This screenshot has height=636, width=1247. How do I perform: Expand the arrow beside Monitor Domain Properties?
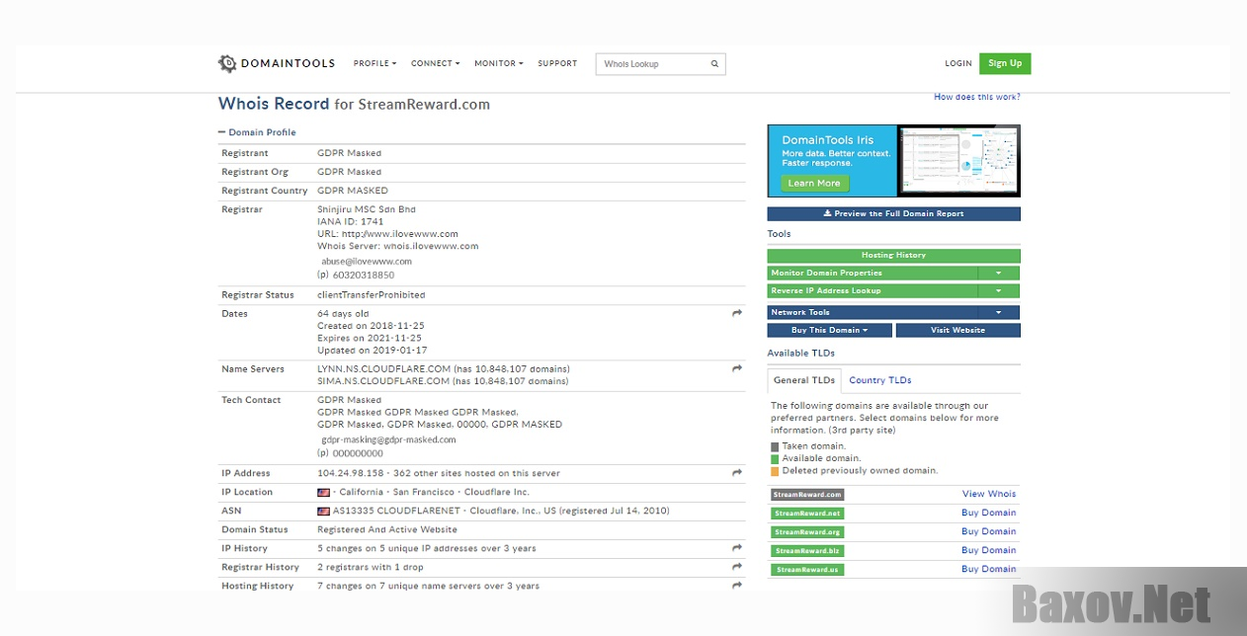(x=998, y=273)
